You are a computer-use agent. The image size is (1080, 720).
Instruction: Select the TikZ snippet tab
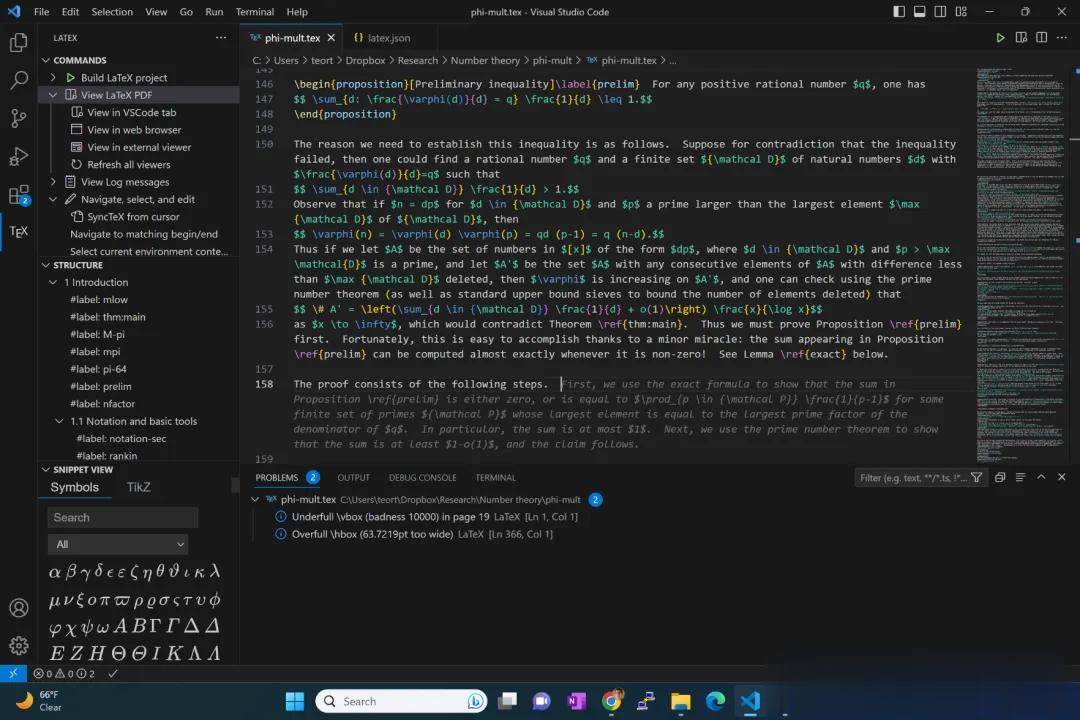[138, 487]
